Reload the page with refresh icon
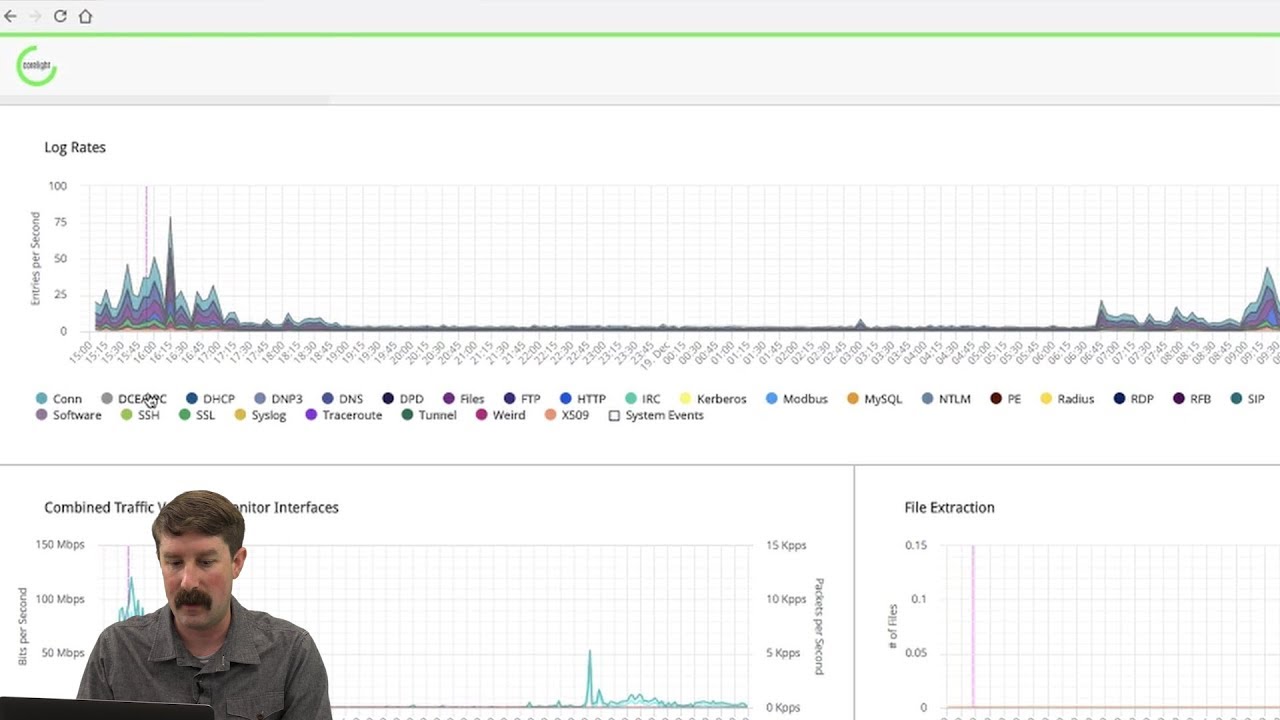 (60, 16)
